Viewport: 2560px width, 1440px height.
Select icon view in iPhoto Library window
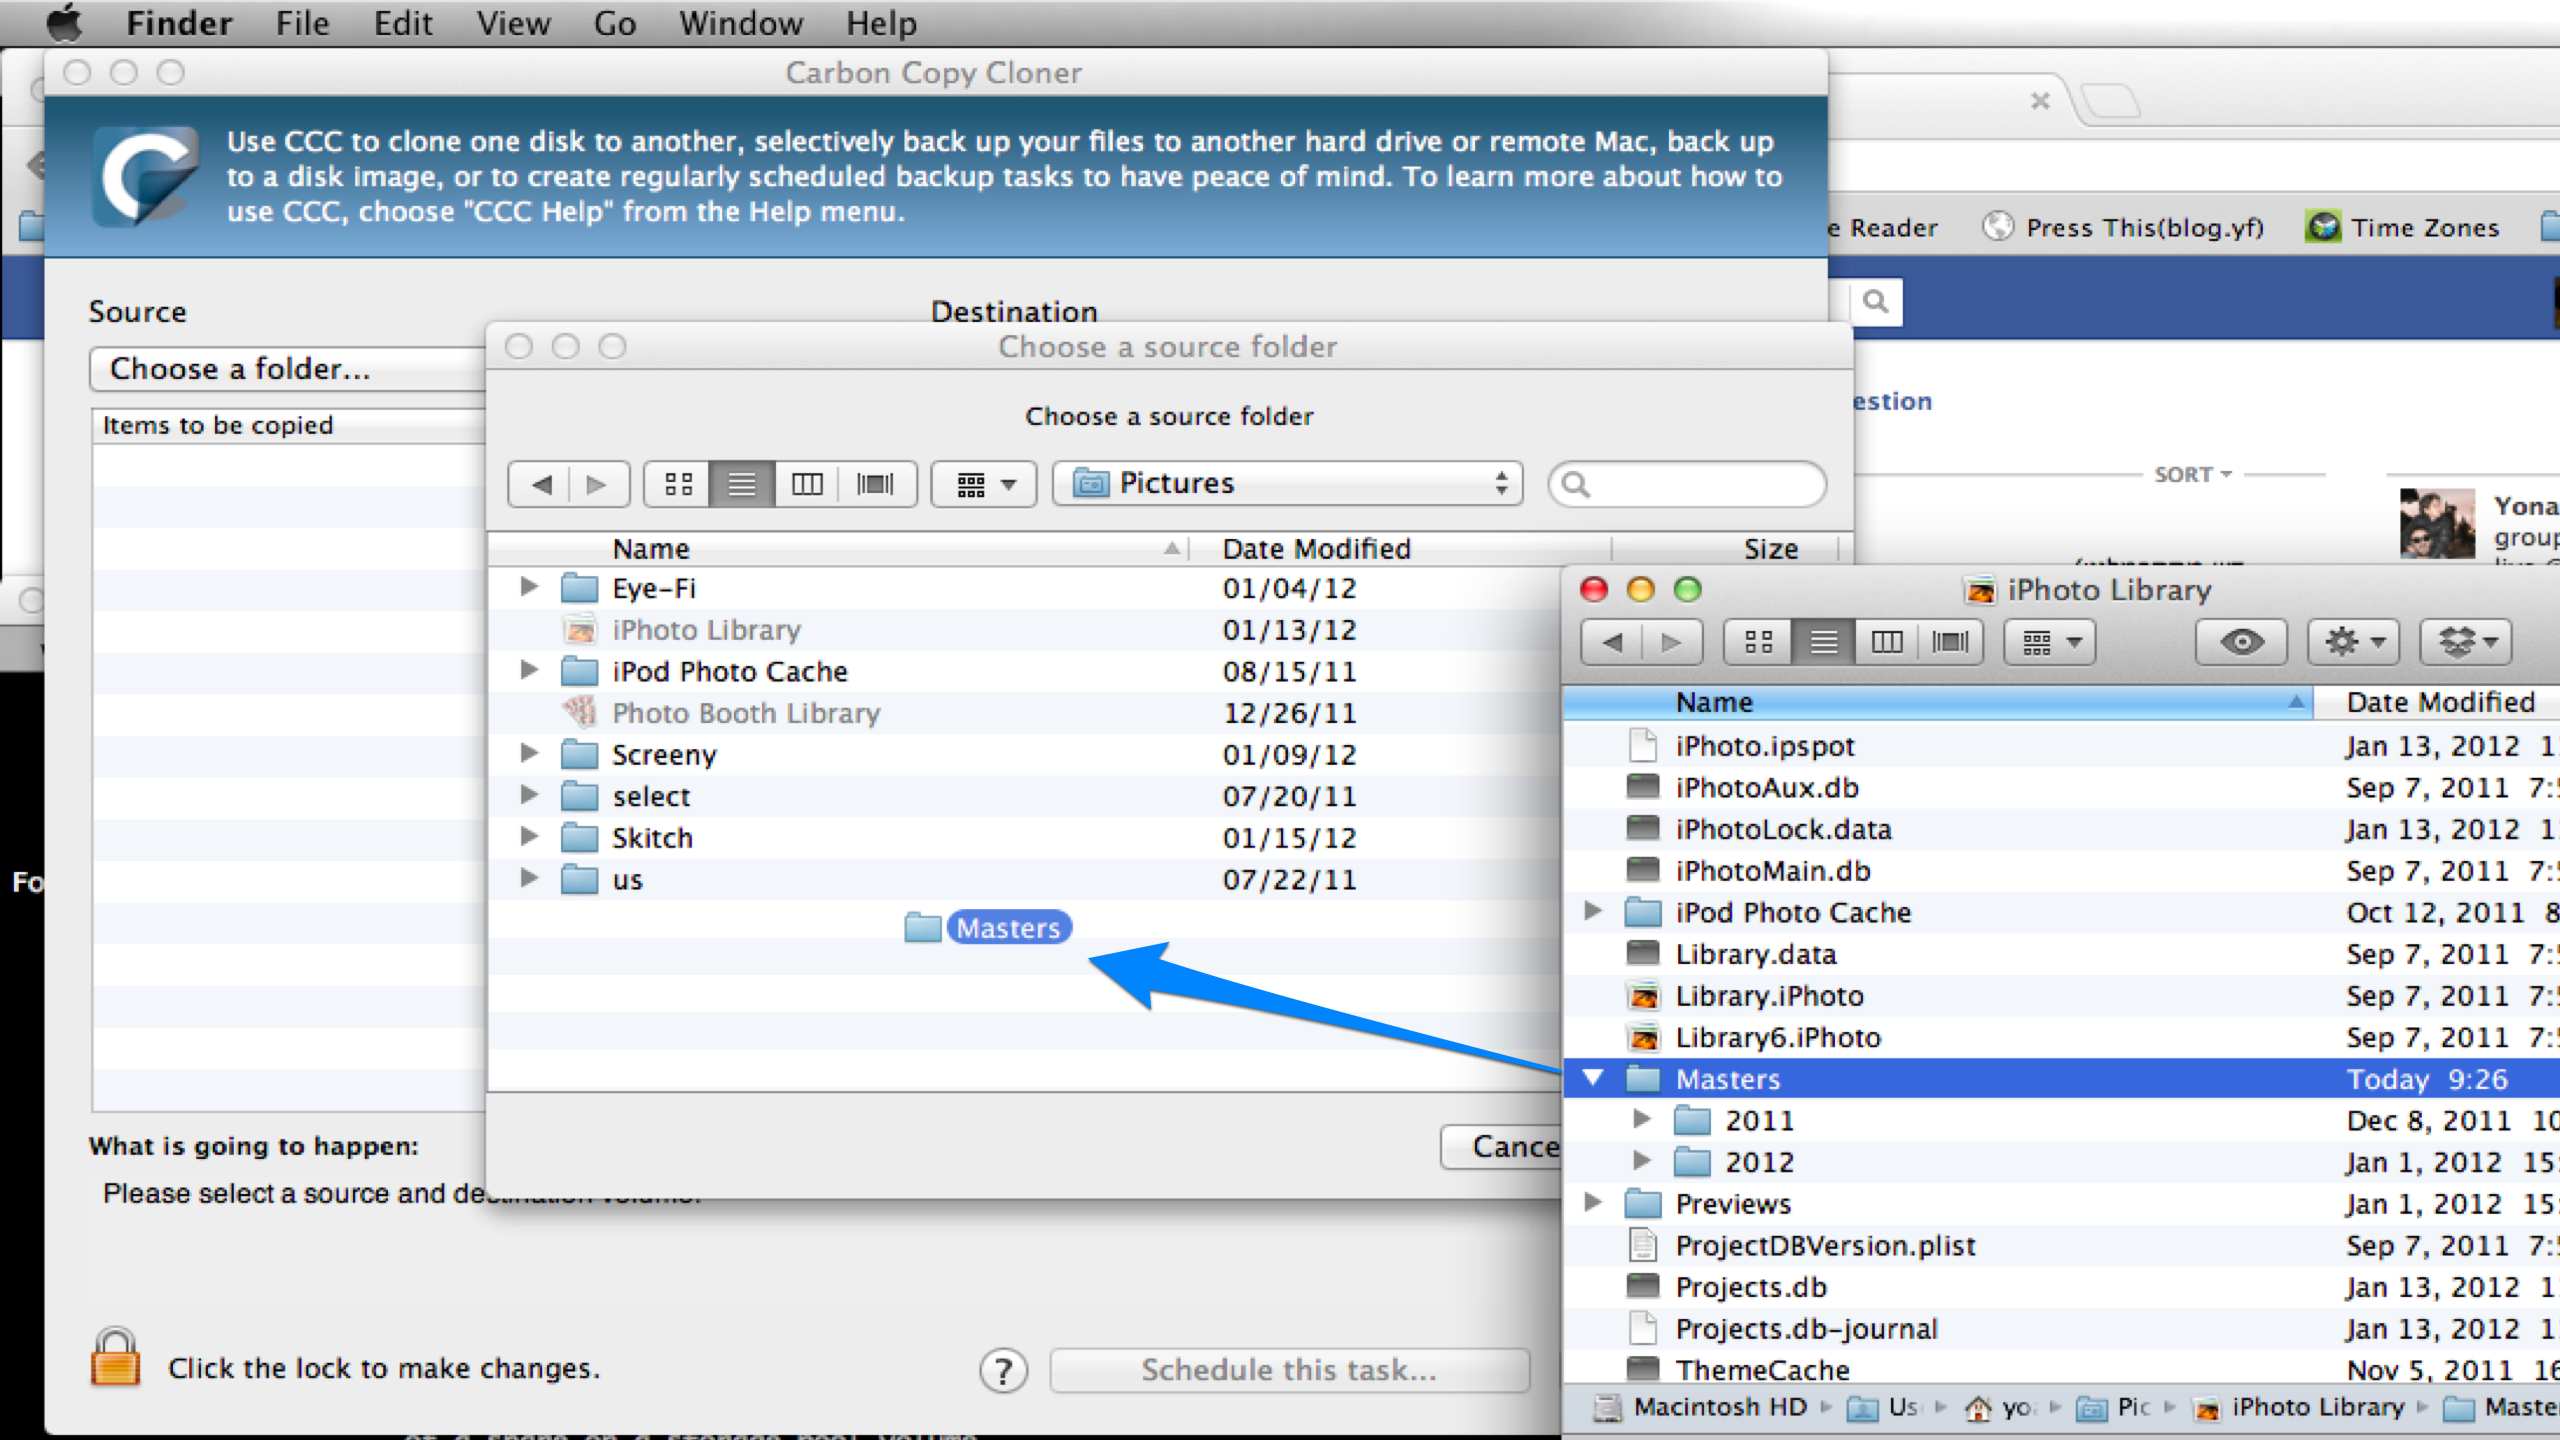coord(1758,642)
